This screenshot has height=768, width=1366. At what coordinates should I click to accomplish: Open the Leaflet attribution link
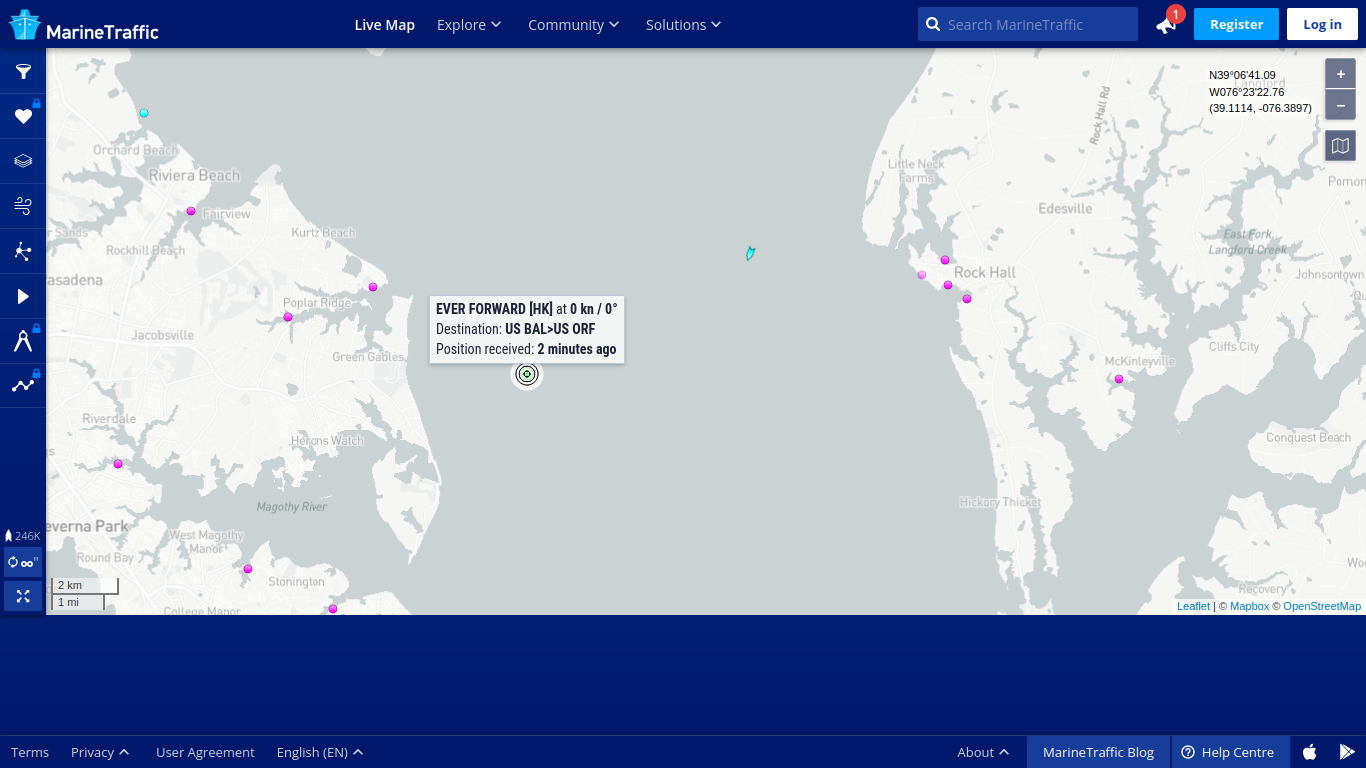click(x=1193, y=606)
